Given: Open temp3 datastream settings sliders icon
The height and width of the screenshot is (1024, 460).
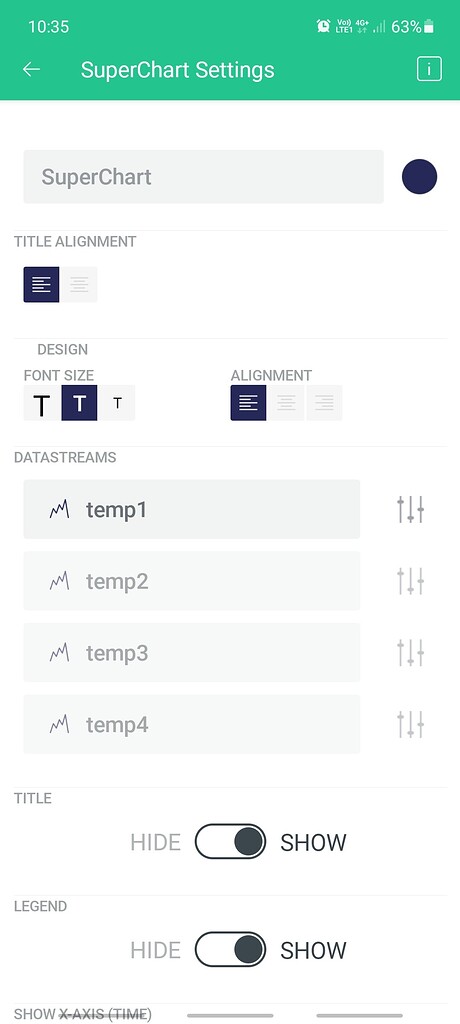Looking at the screenshot, I should pyautogui.click(x=410, y=653).
